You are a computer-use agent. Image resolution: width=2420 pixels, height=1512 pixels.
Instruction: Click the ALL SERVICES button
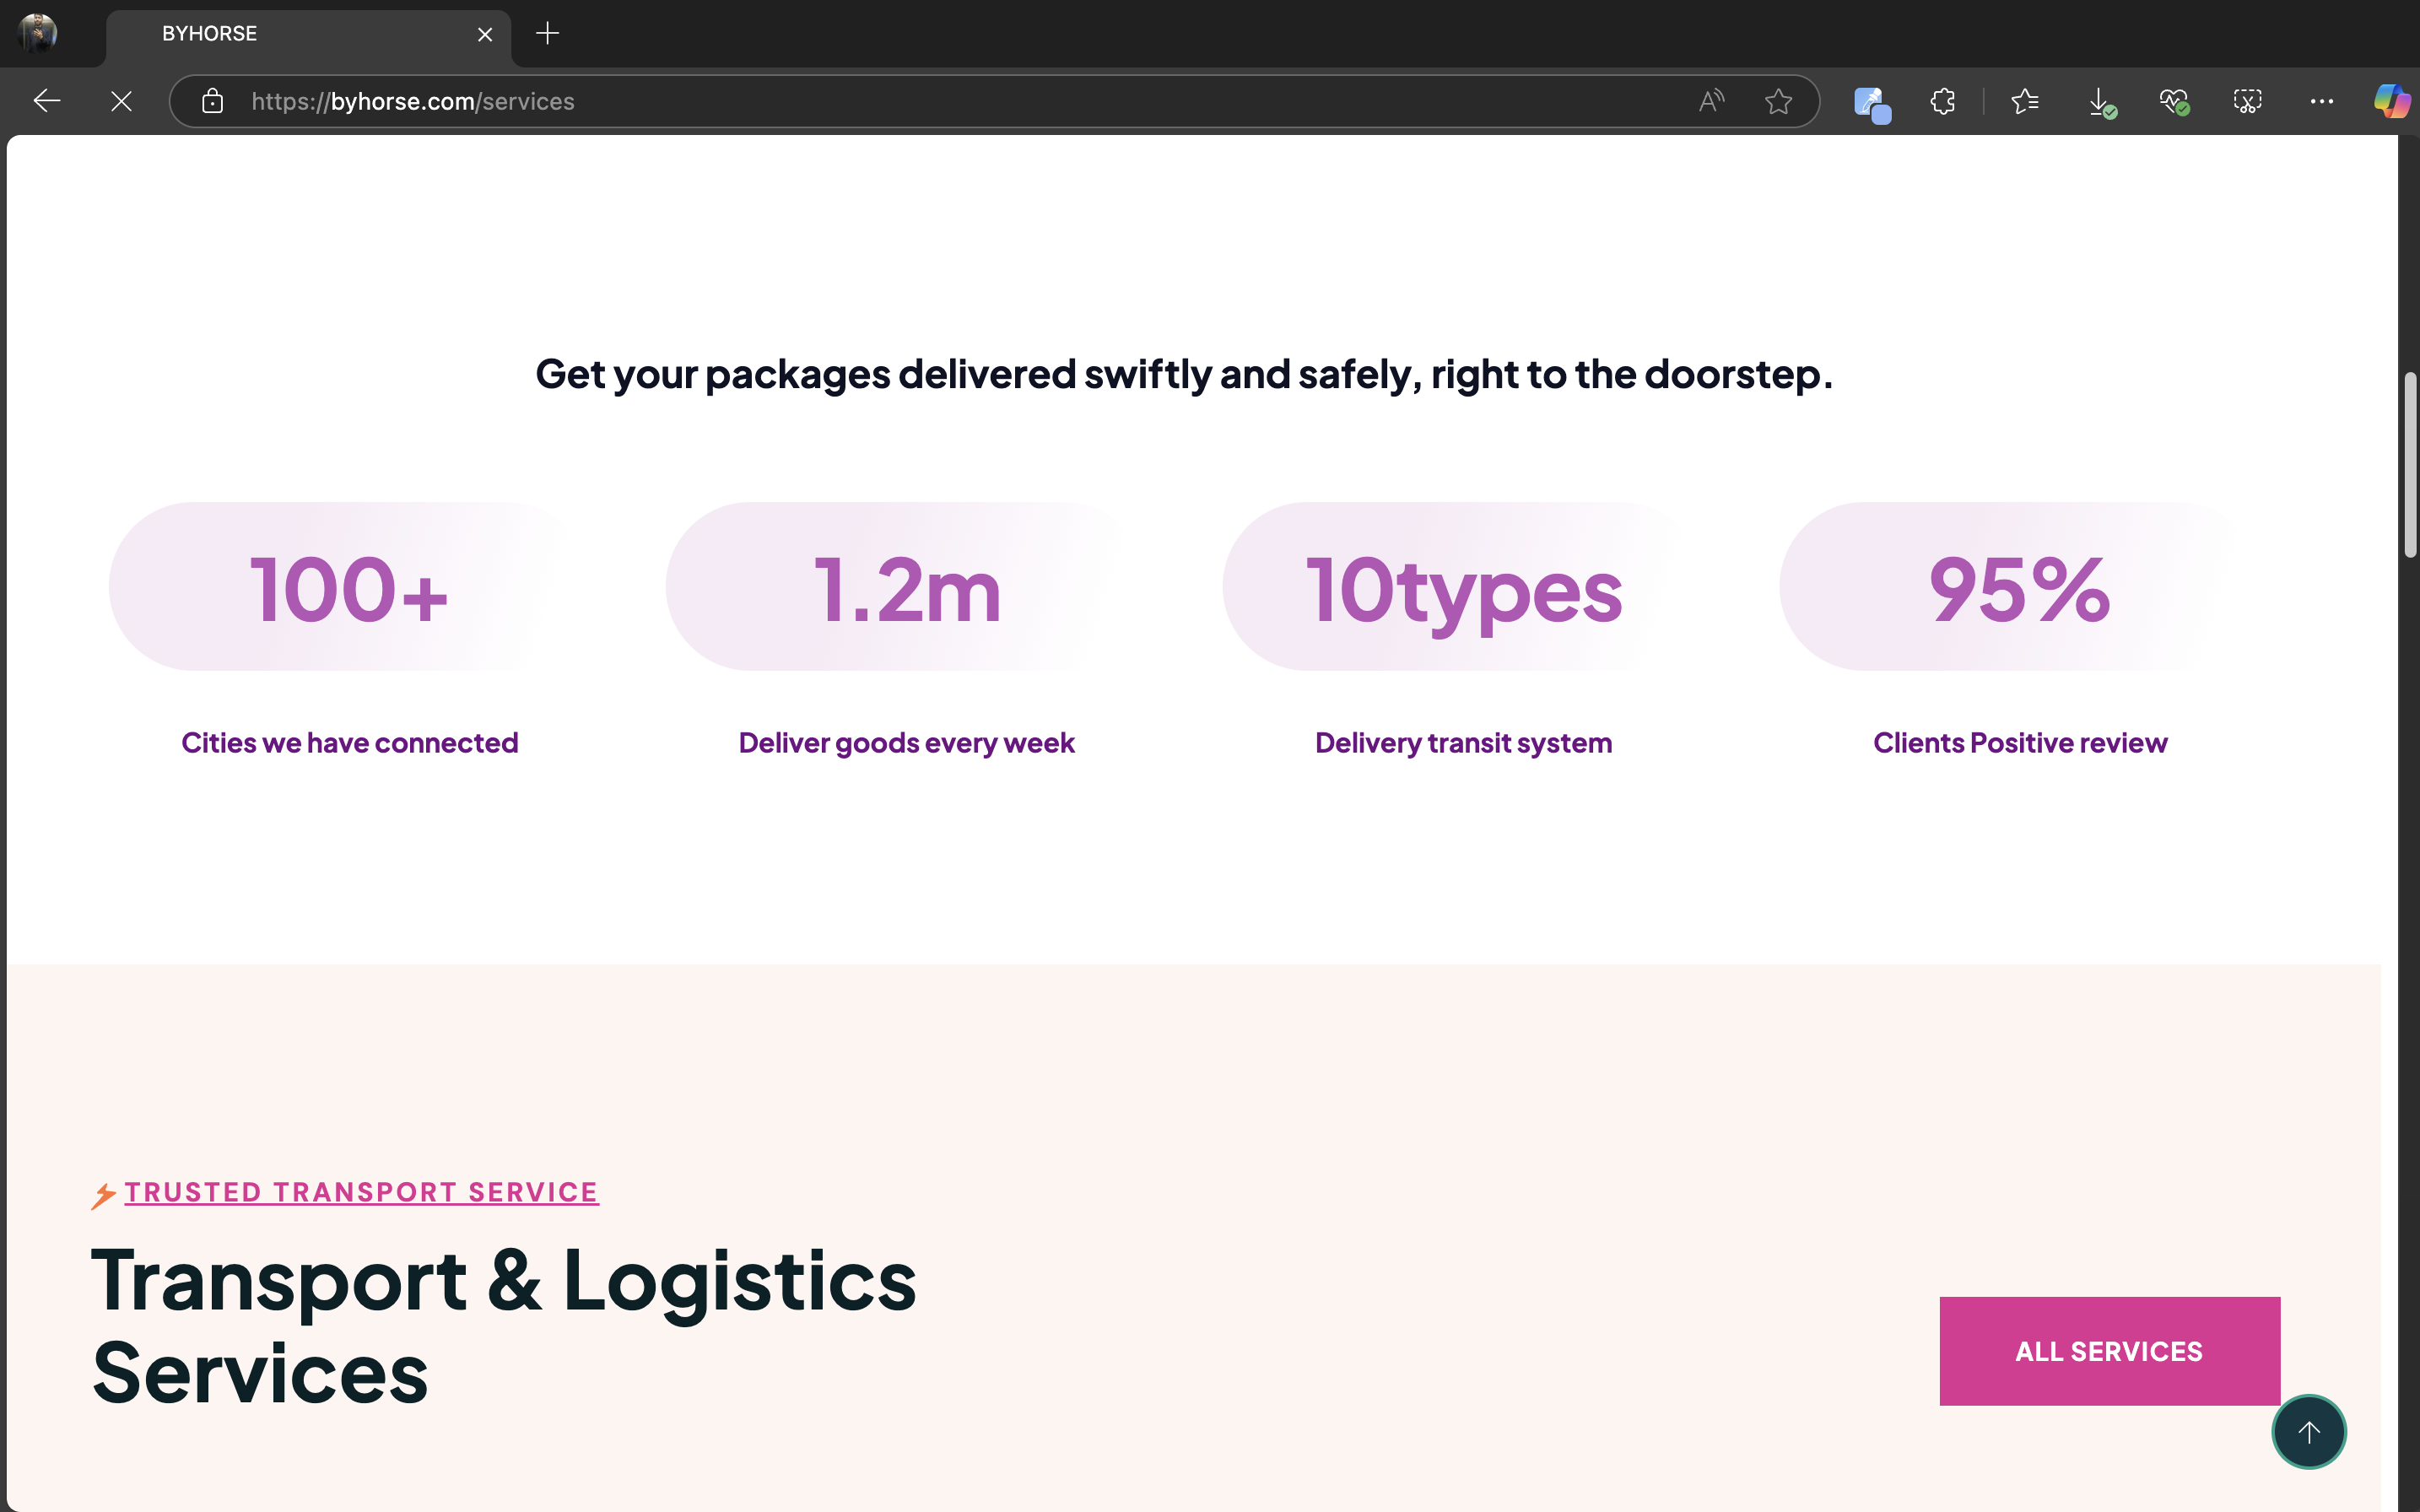[x=2109, y=1351]
